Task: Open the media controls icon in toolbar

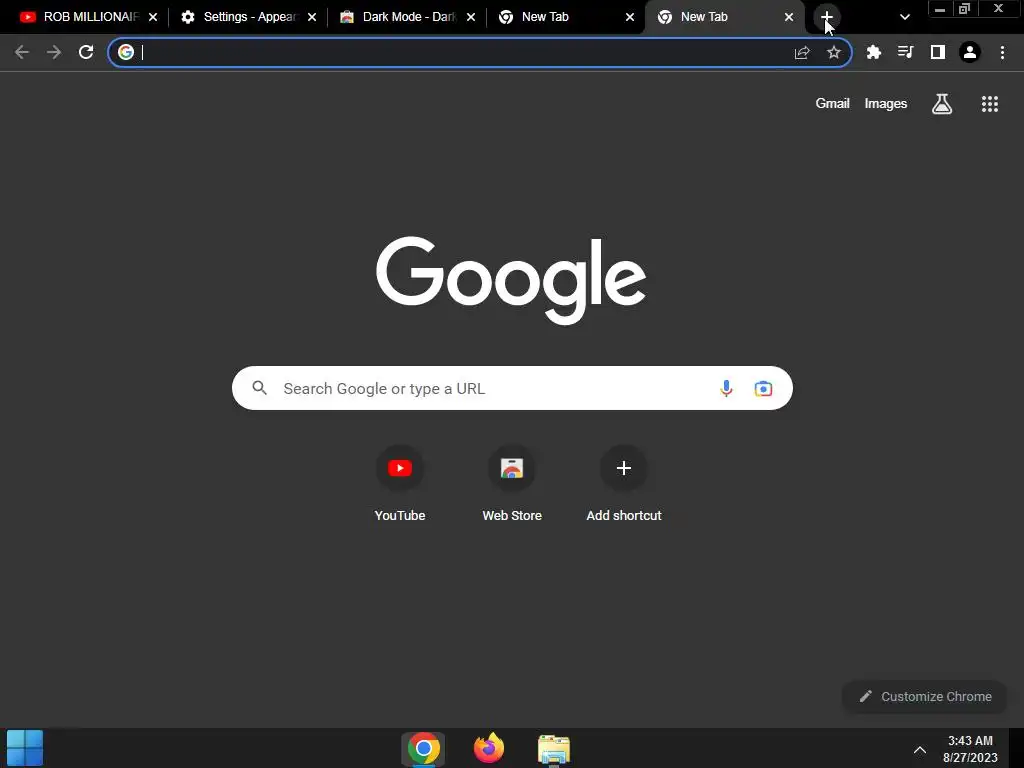Action: pyautogui.click(x=906, y=52)
